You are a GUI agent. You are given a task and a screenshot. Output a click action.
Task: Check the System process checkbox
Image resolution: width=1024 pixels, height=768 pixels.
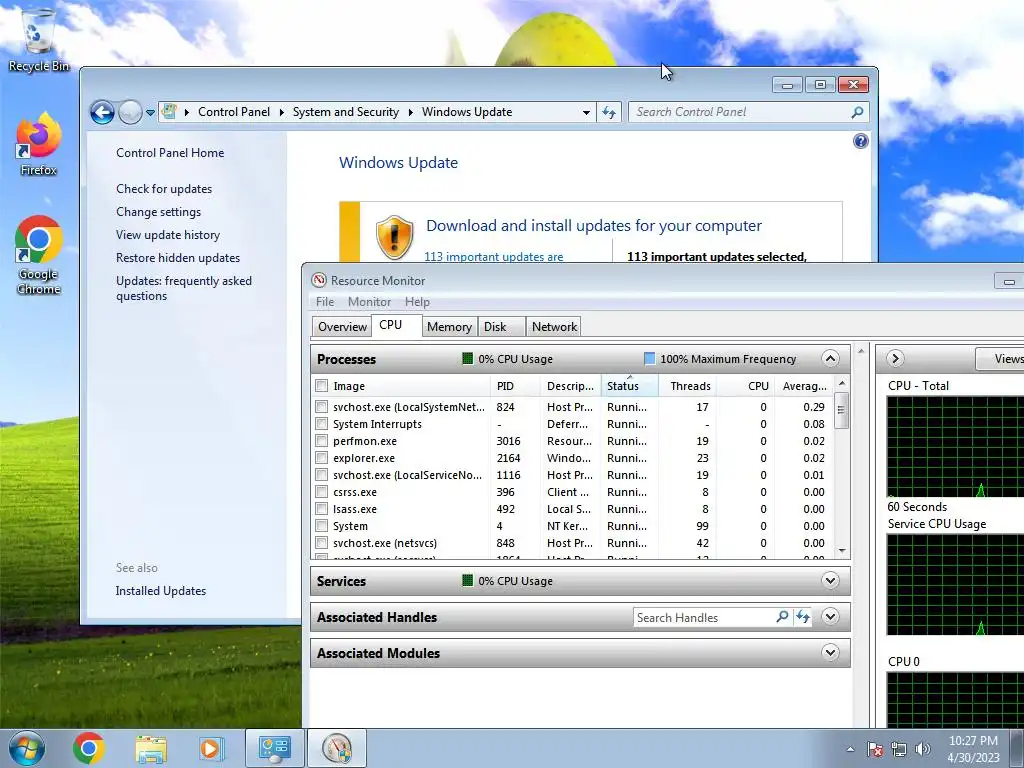(x=321, y=526)
